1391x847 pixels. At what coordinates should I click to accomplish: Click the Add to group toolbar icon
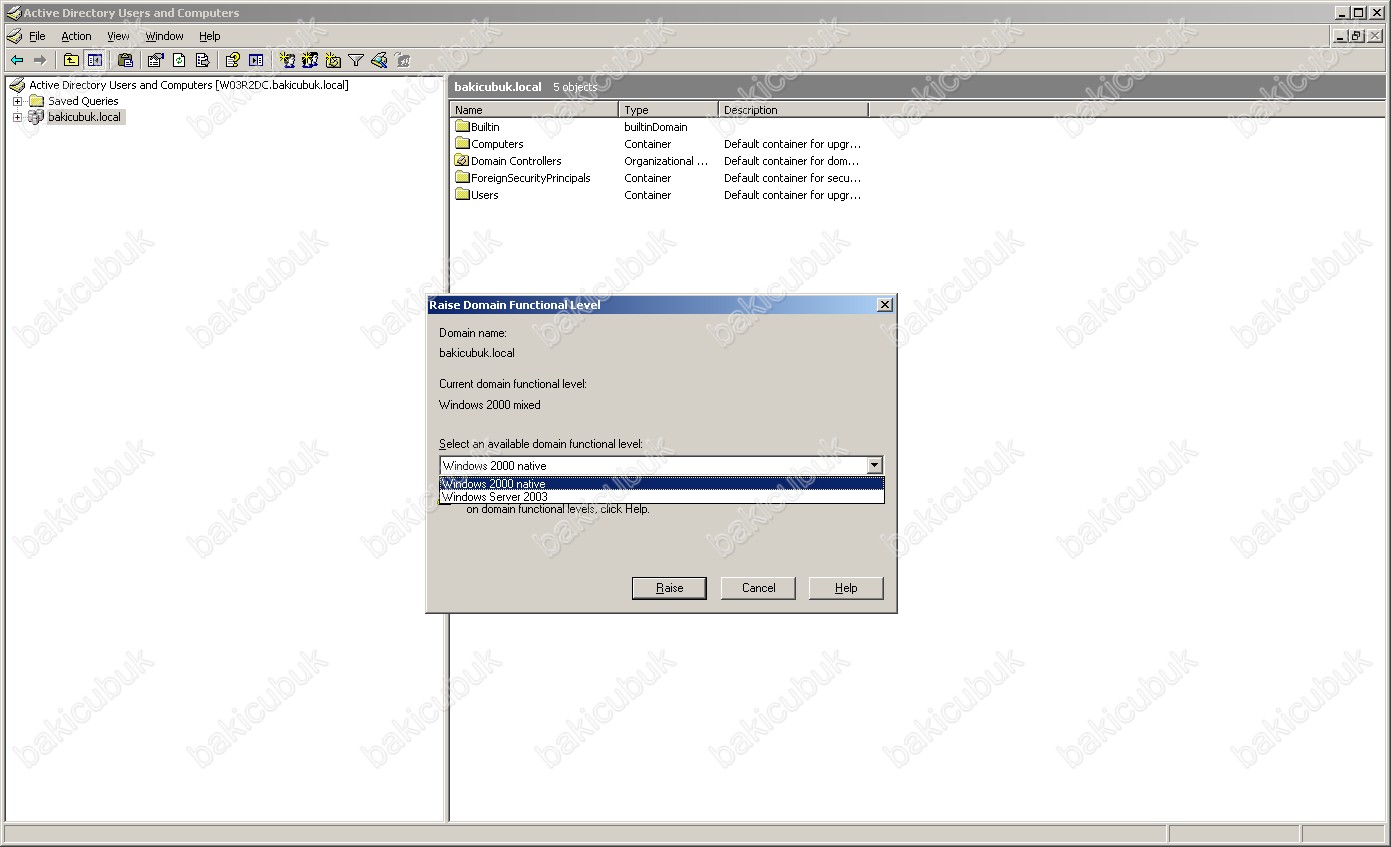pyautogui.click(x=402, y=60)
